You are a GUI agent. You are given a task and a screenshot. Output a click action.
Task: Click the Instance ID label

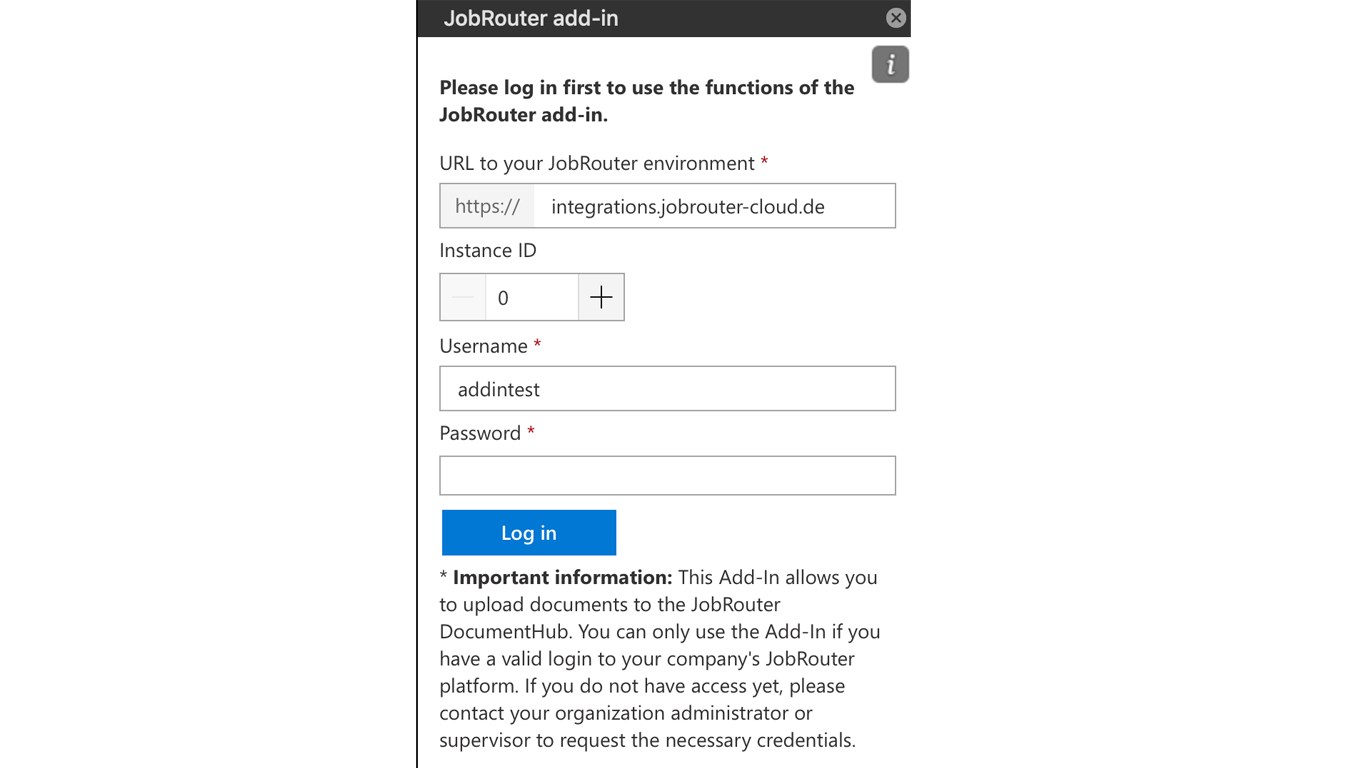pyautogui.click(x=488, y=250)
